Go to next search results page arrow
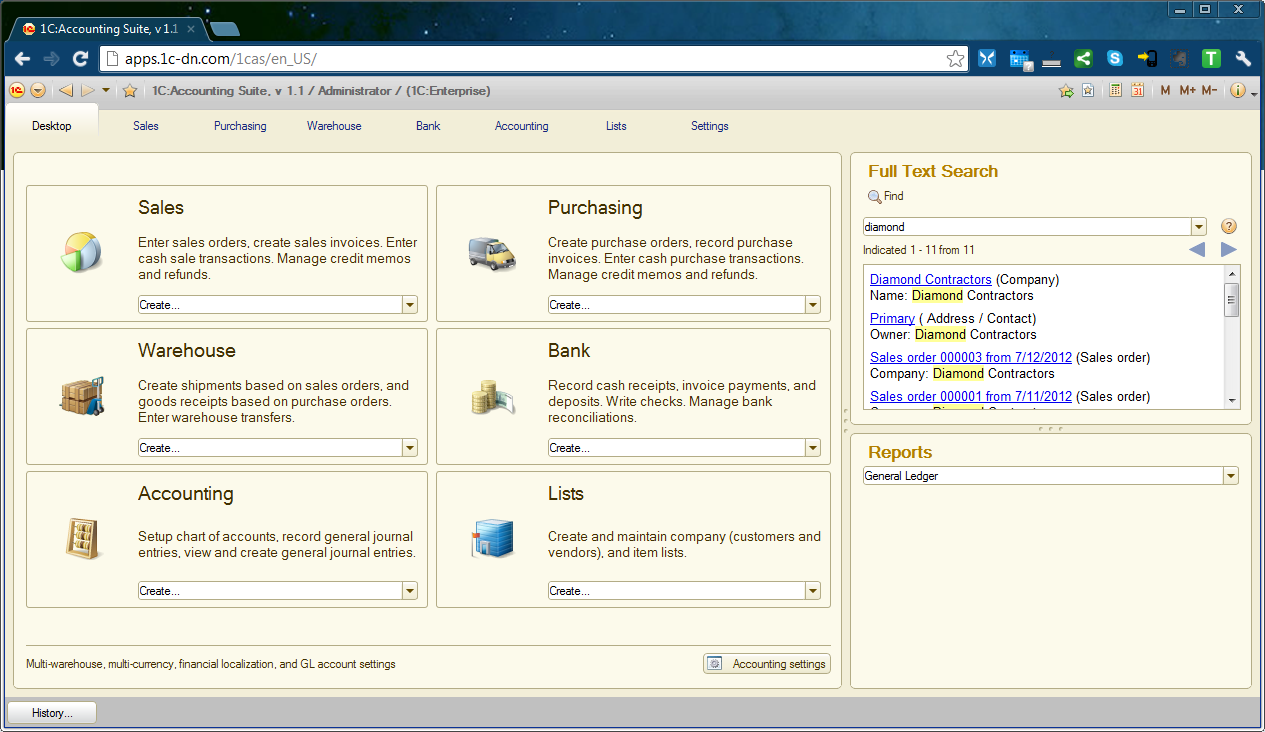This screenshot has height=732, width=1265. click(1229, 250)
